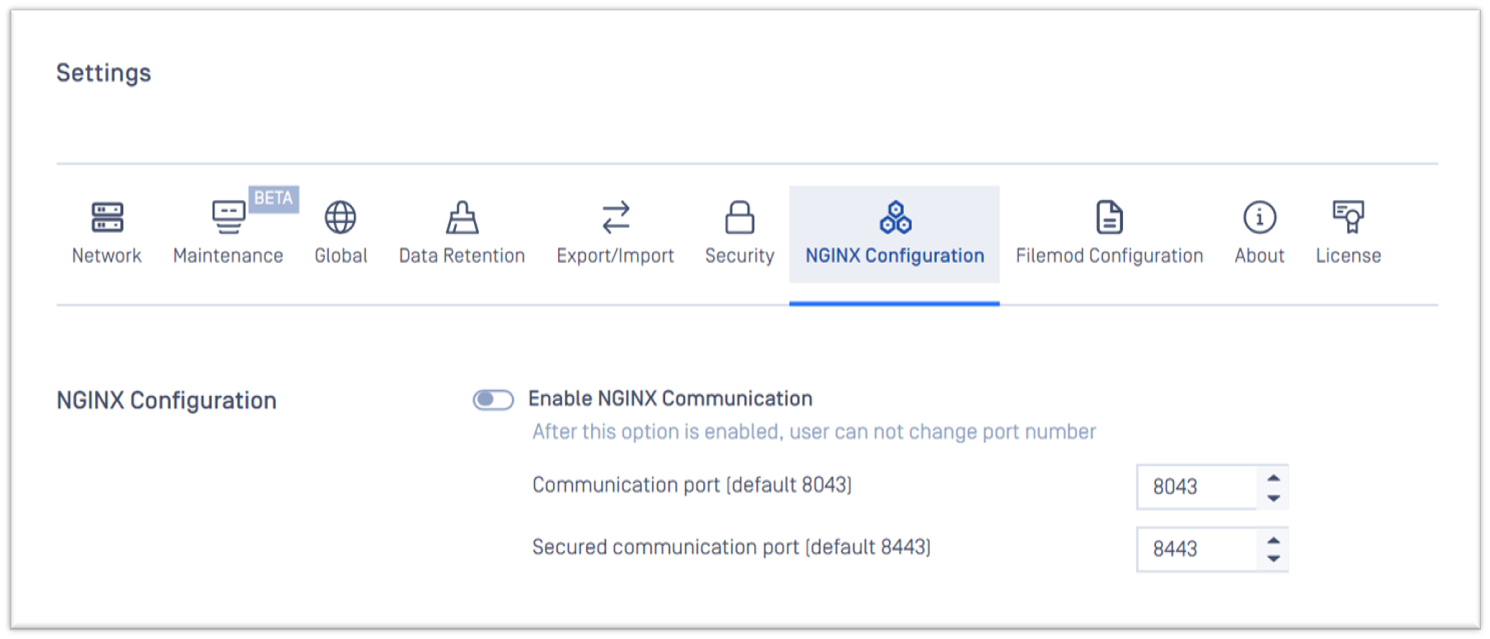Viewport: 1490px width, 639px height.
Task: Select the Export/Import tab label
Action: tap(616, 256)
